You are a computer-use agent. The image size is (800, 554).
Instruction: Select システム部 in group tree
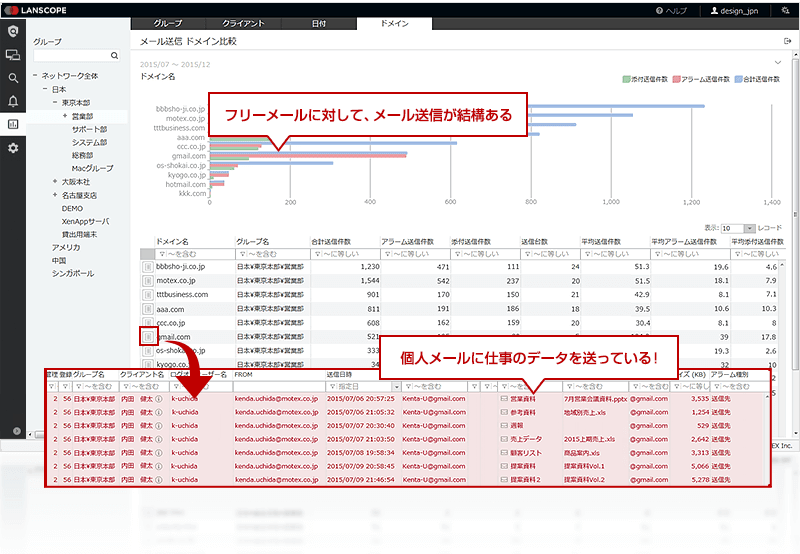point(89,142)
